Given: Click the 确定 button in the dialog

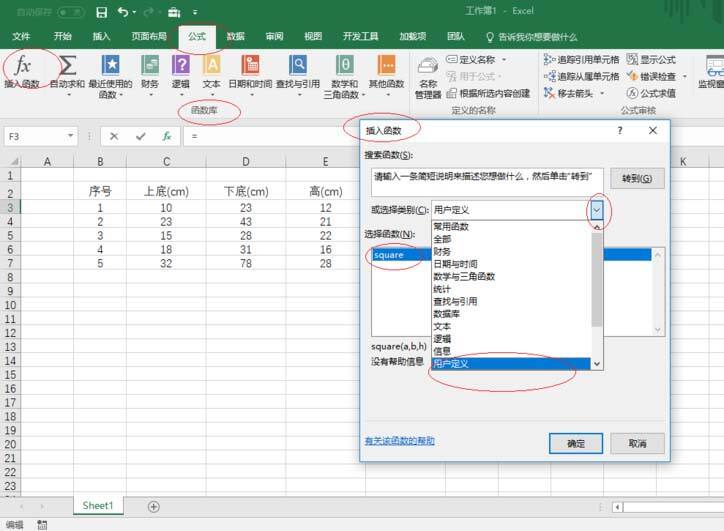Looking at the screenshot, I should [x=576, y=443].
